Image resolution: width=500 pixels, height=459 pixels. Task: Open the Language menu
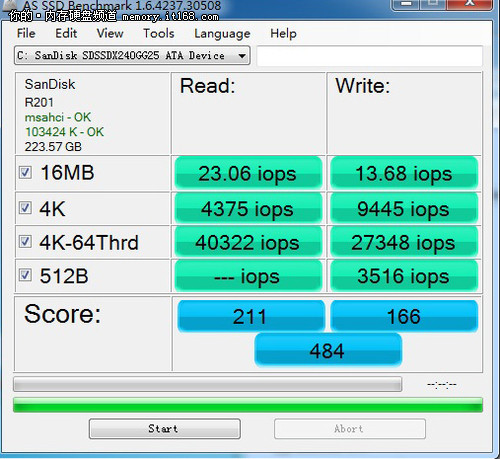click(222, 34)
